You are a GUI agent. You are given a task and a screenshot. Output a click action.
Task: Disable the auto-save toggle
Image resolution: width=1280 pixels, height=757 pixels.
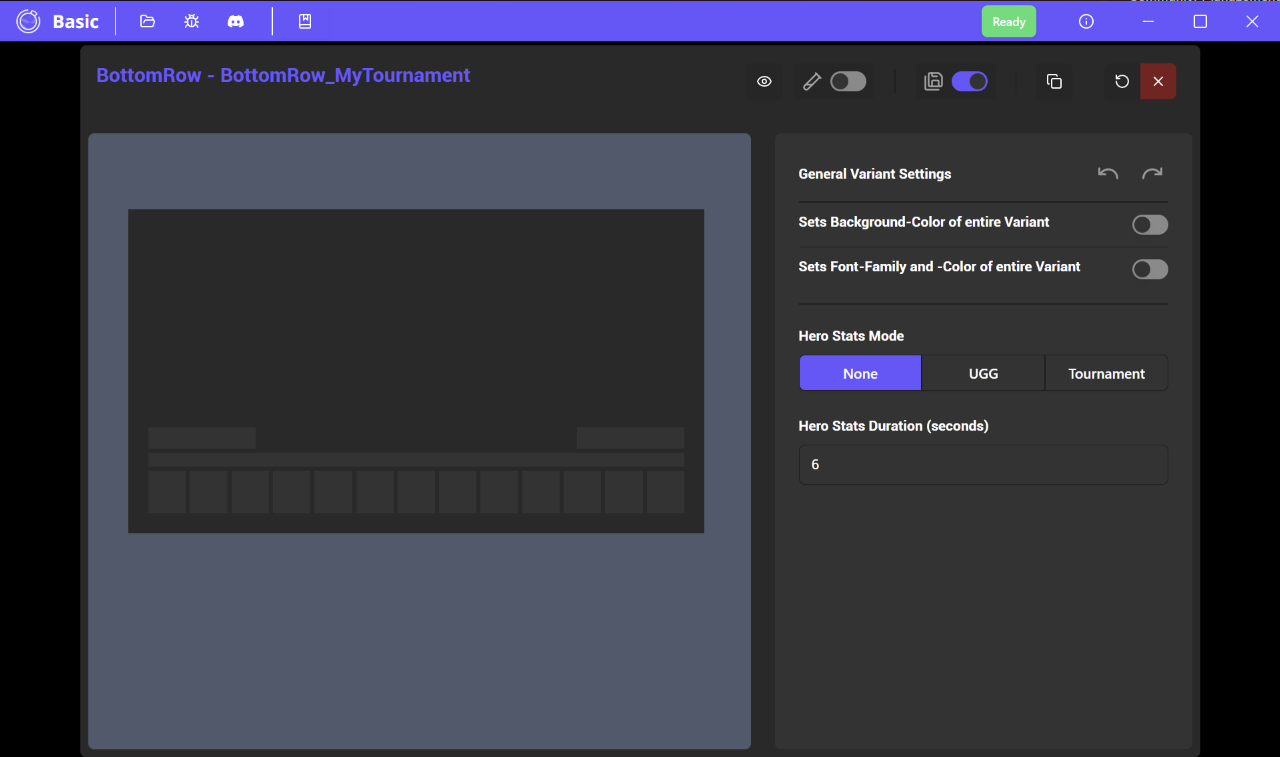(x=969, y=82)
